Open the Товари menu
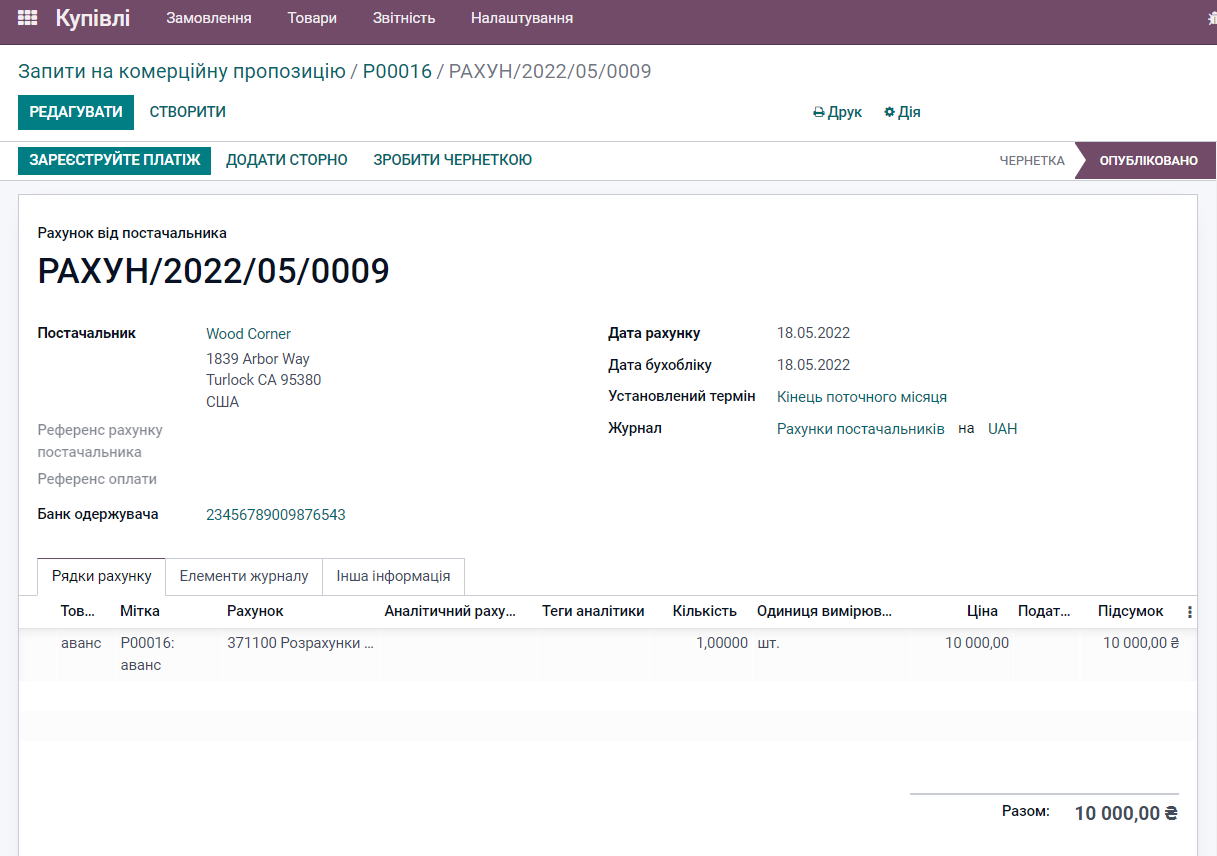 coord(311,17)
